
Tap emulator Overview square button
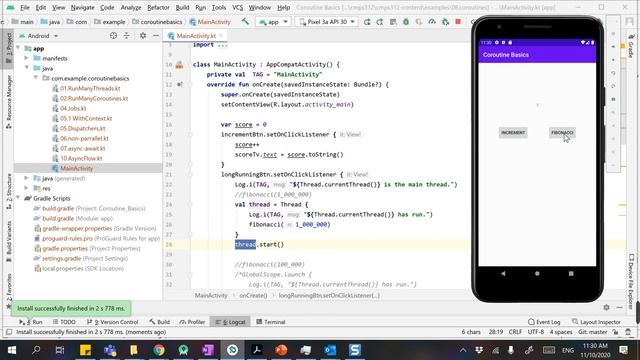coord(571,273)
